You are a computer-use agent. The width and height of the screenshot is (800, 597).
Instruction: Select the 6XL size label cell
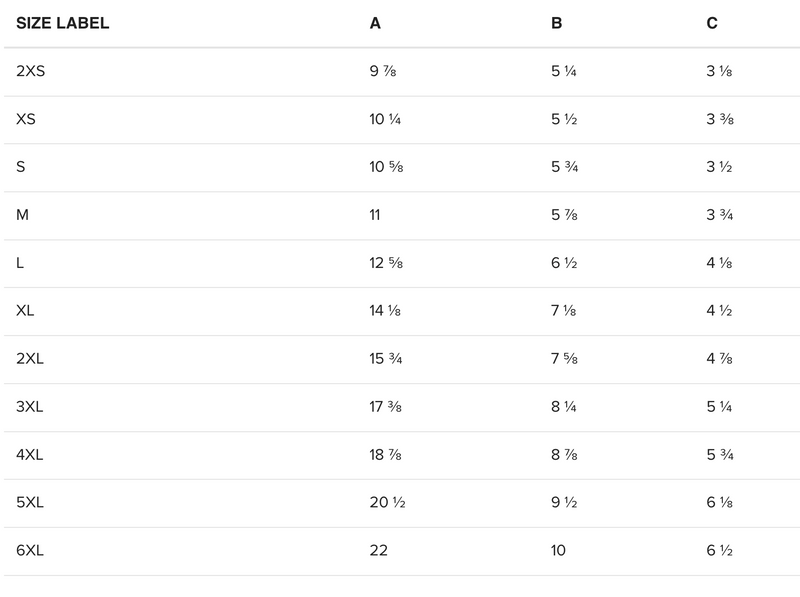click(x=30, y=551)
